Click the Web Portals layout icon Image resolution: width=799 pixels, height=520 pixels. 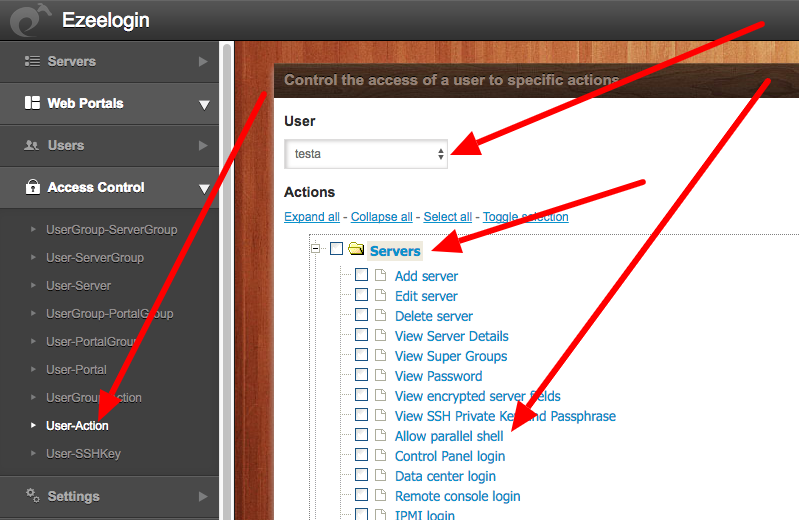pos(32,103)
